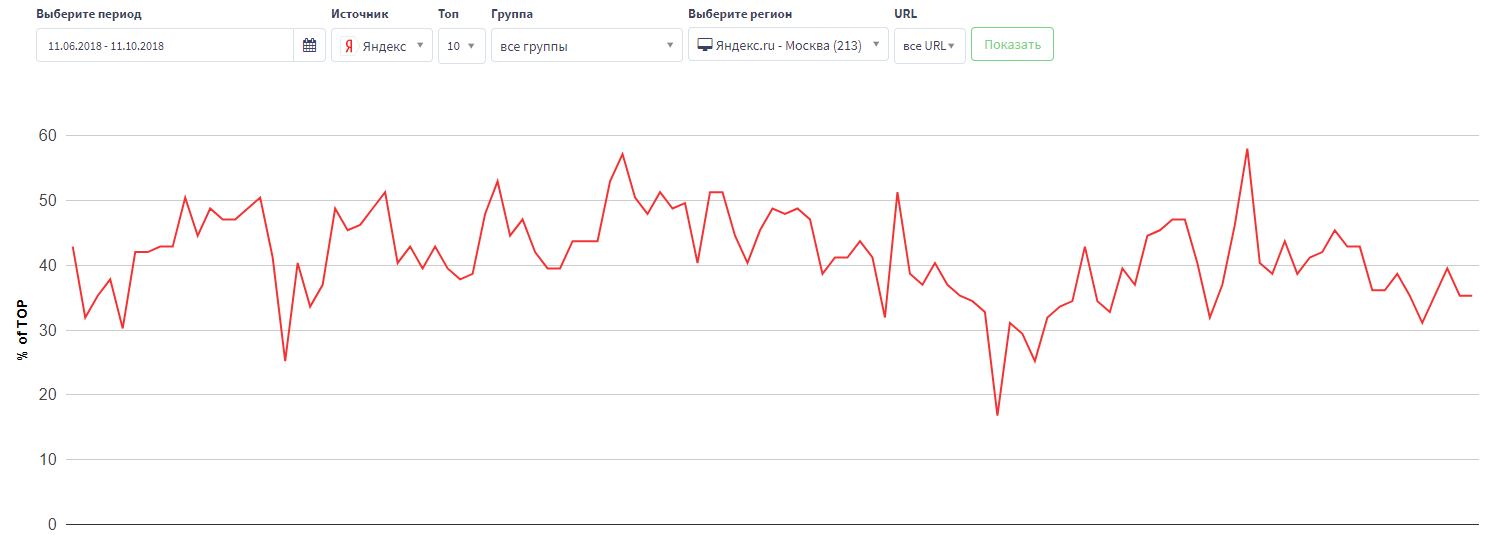Click the 'Источник' label text
1488x537 pixels.
point(360,15)
